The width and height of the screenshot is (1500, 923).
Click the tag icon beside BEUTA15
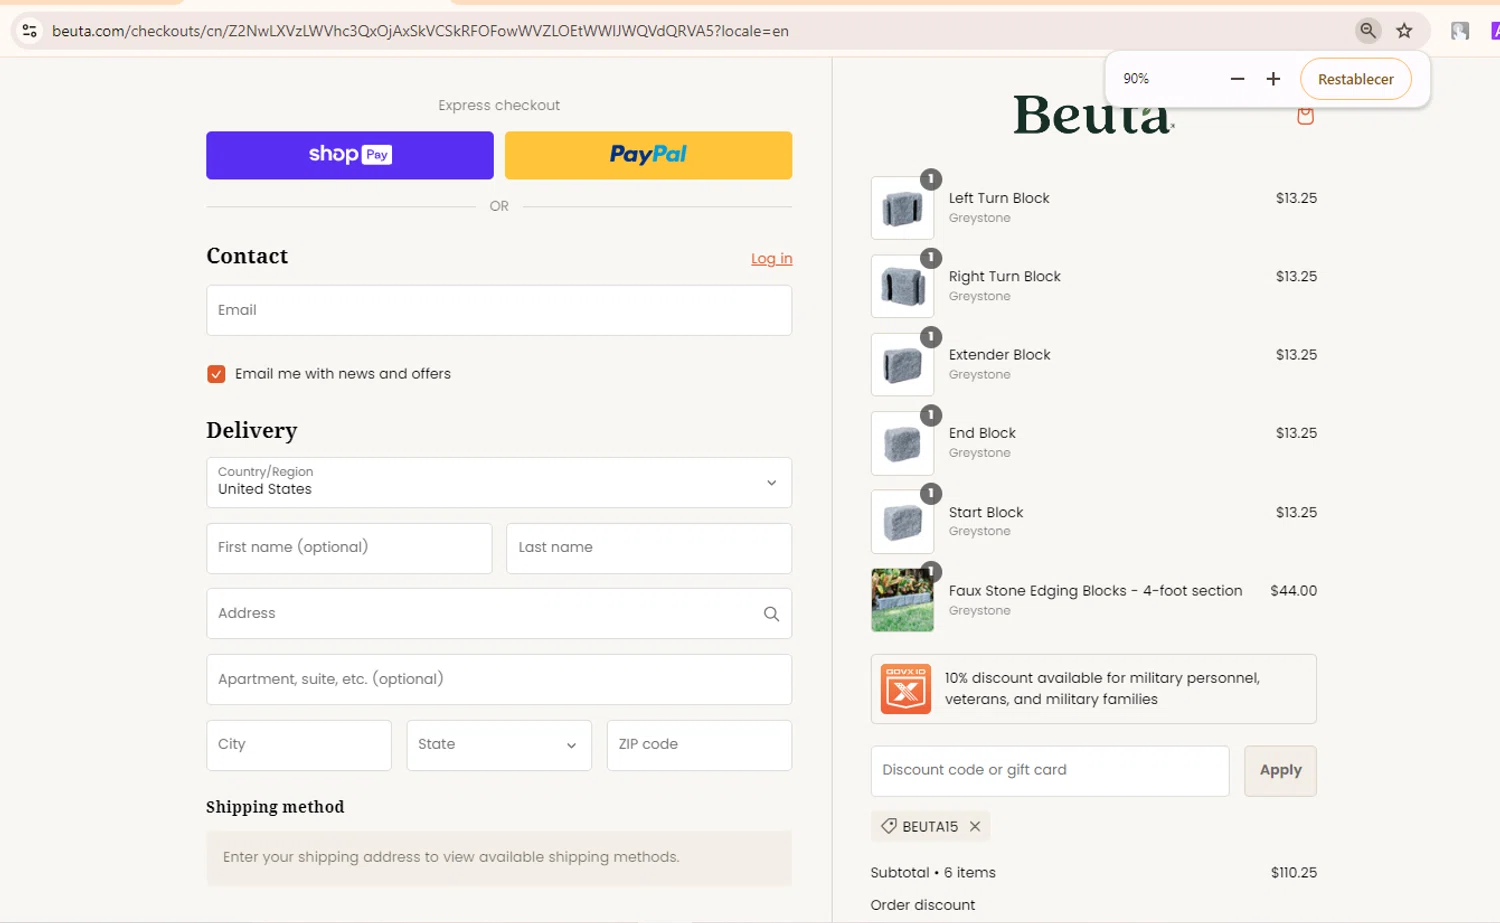pyautogui.click(x=888, y=826)
